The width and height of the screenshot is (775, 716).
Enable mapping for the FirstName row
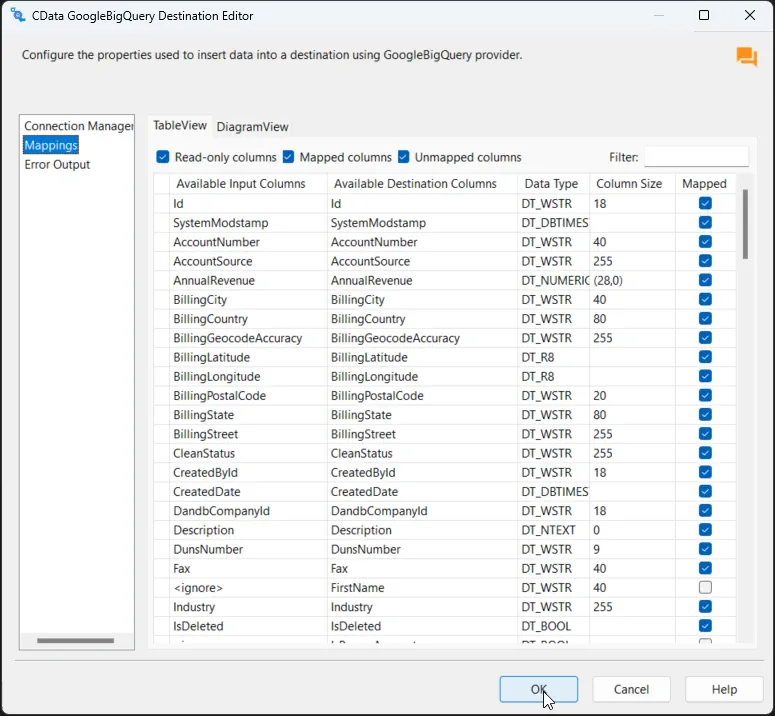point(705,588)
